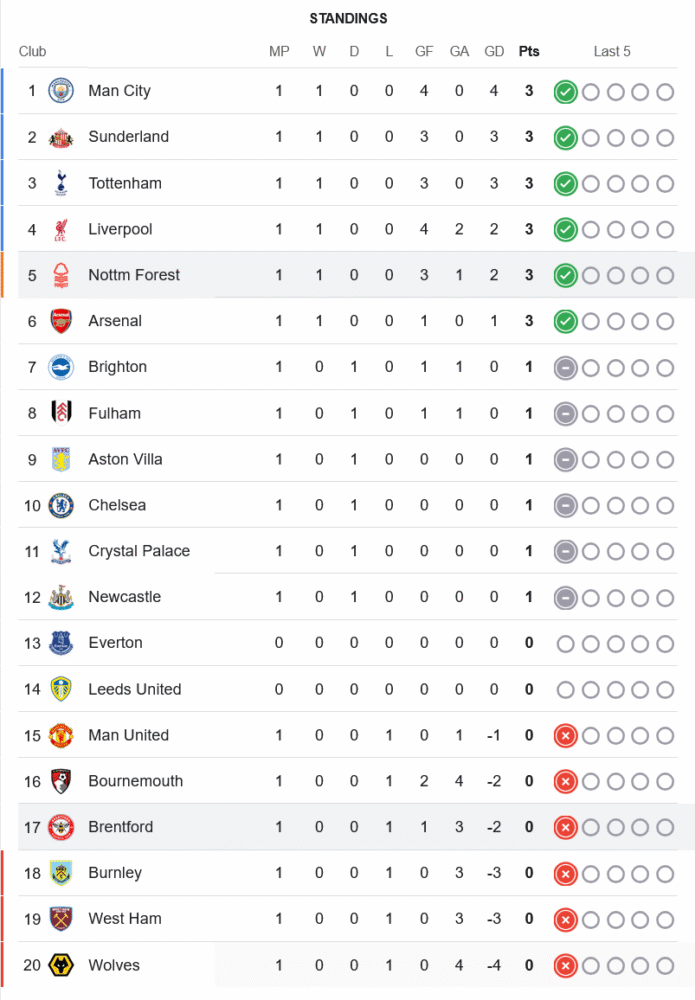Image resolution: width=695 pixels, height=1000 pixels.
Task: Click the Liverpool club crest
Action: [61, 229]
